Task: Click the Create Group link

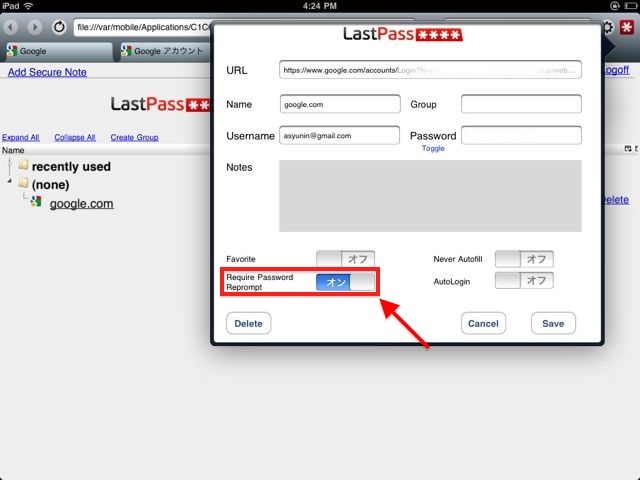Action: tap(134, 138)
